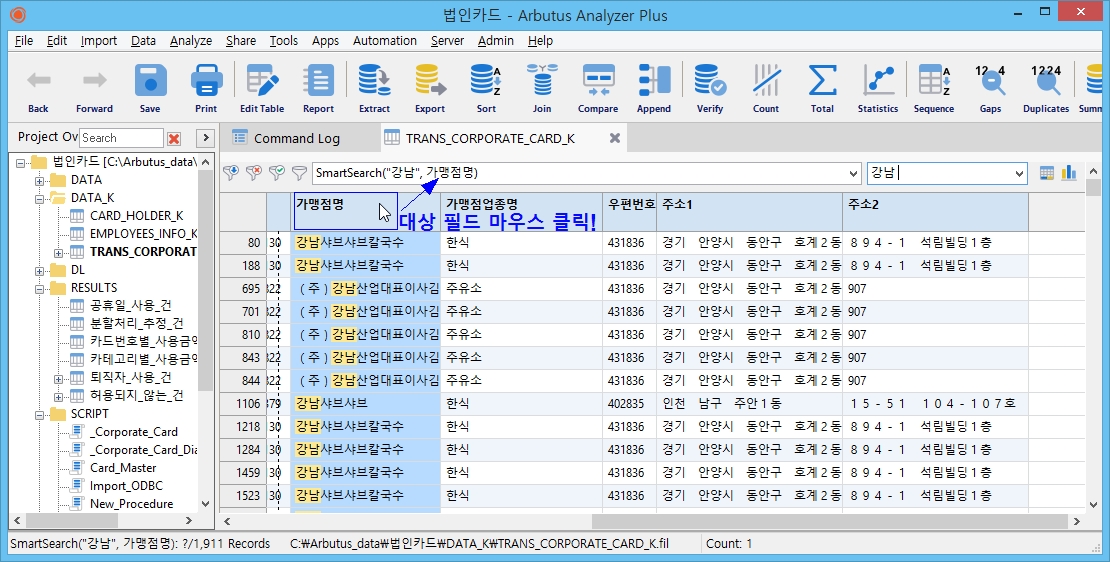Open the Analyze menu
This screenshot has height=562, width=1110.
(190, 40)
